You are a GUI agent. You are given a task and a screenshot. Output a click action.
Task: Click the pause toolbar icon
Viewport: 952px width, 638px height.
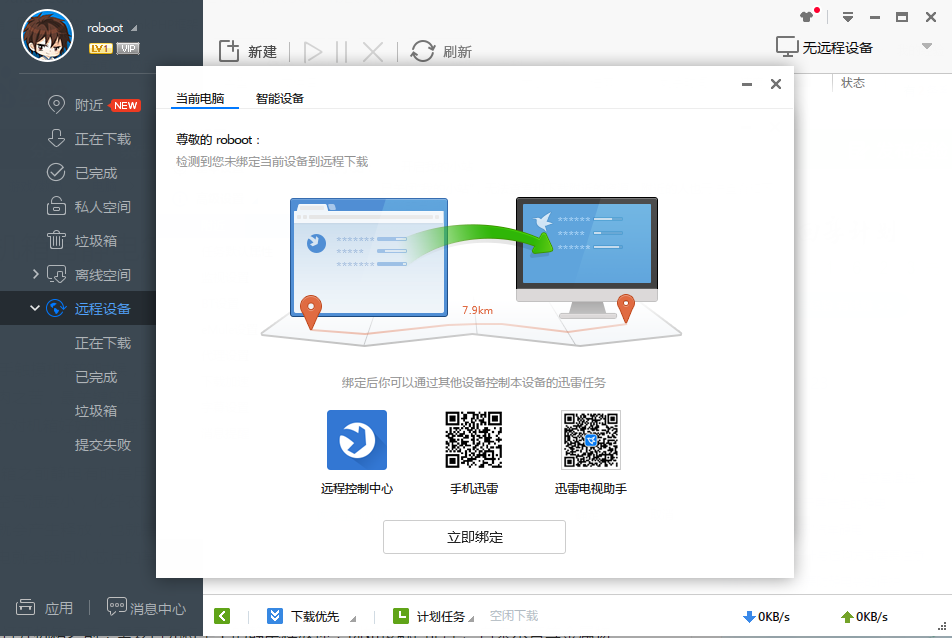point(342,52)
